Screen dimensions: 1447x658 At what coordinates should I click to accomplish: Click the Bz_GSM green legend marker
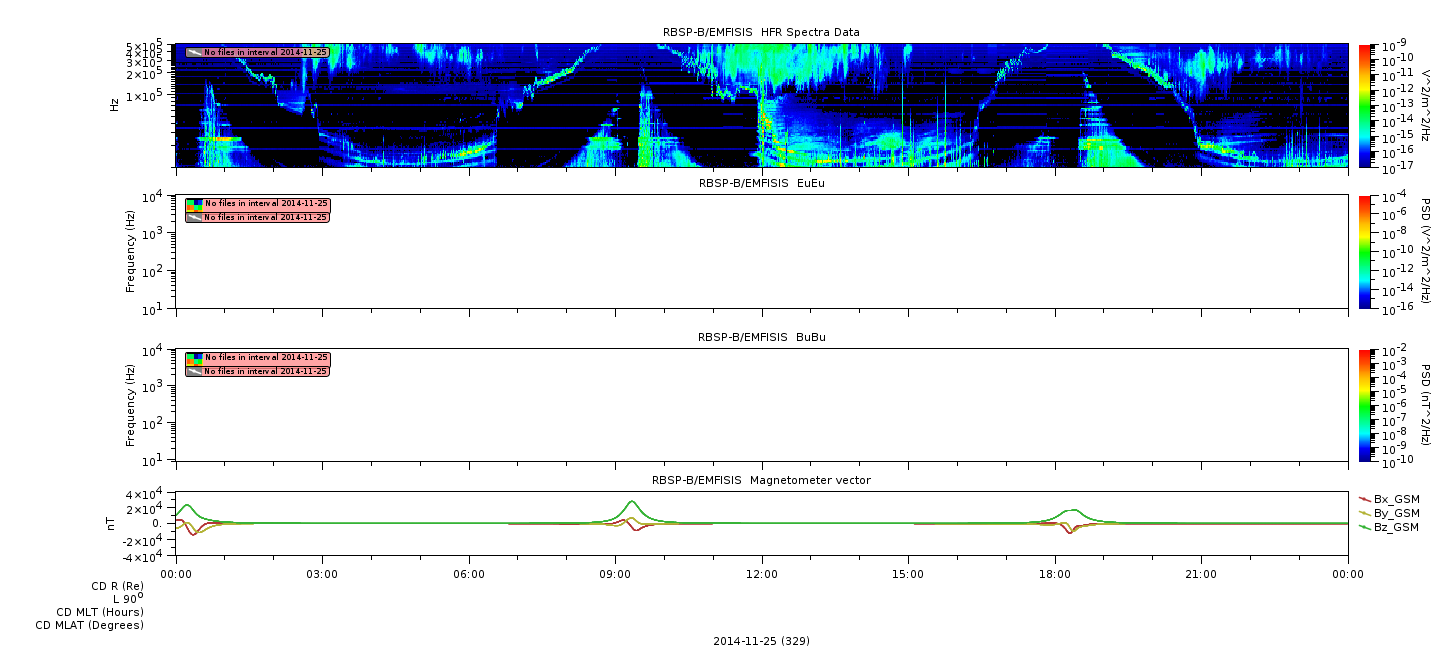pos(1365,526)
